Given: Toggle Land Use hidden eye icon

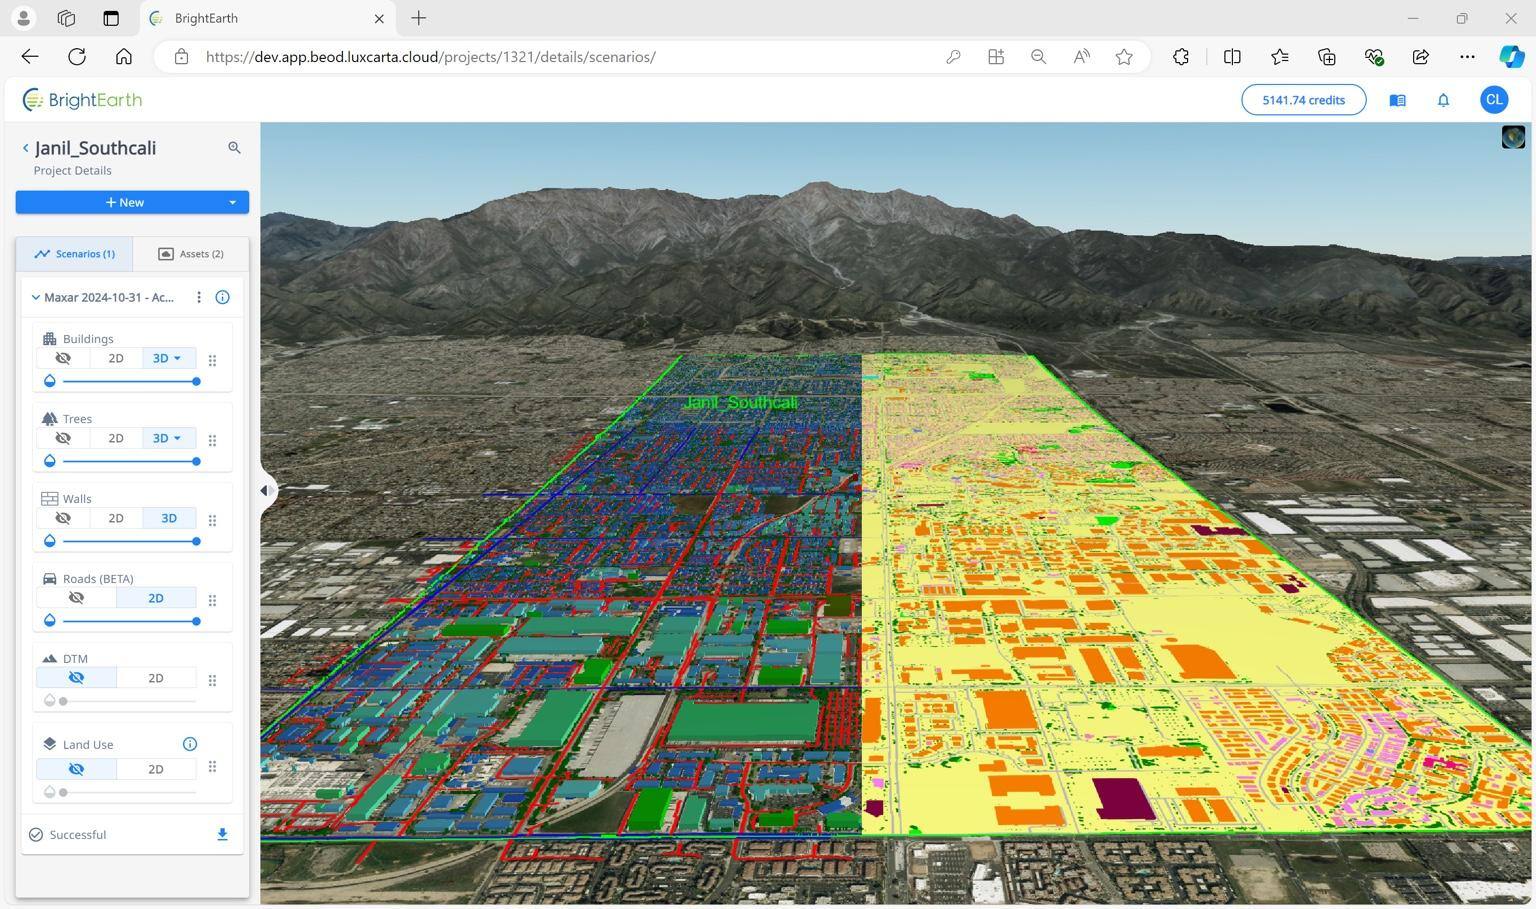Looking at the screenshot, I should [x=76, y=769].
